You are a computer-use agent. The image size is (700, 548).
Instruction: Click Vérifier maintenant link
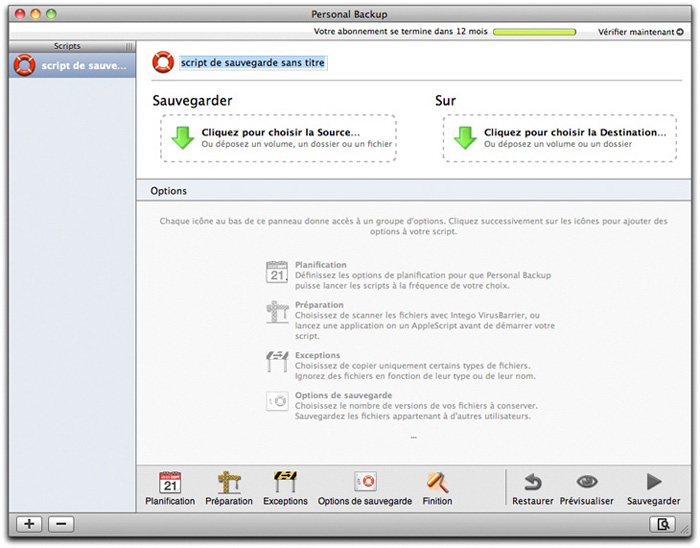(x=641, y=32)
